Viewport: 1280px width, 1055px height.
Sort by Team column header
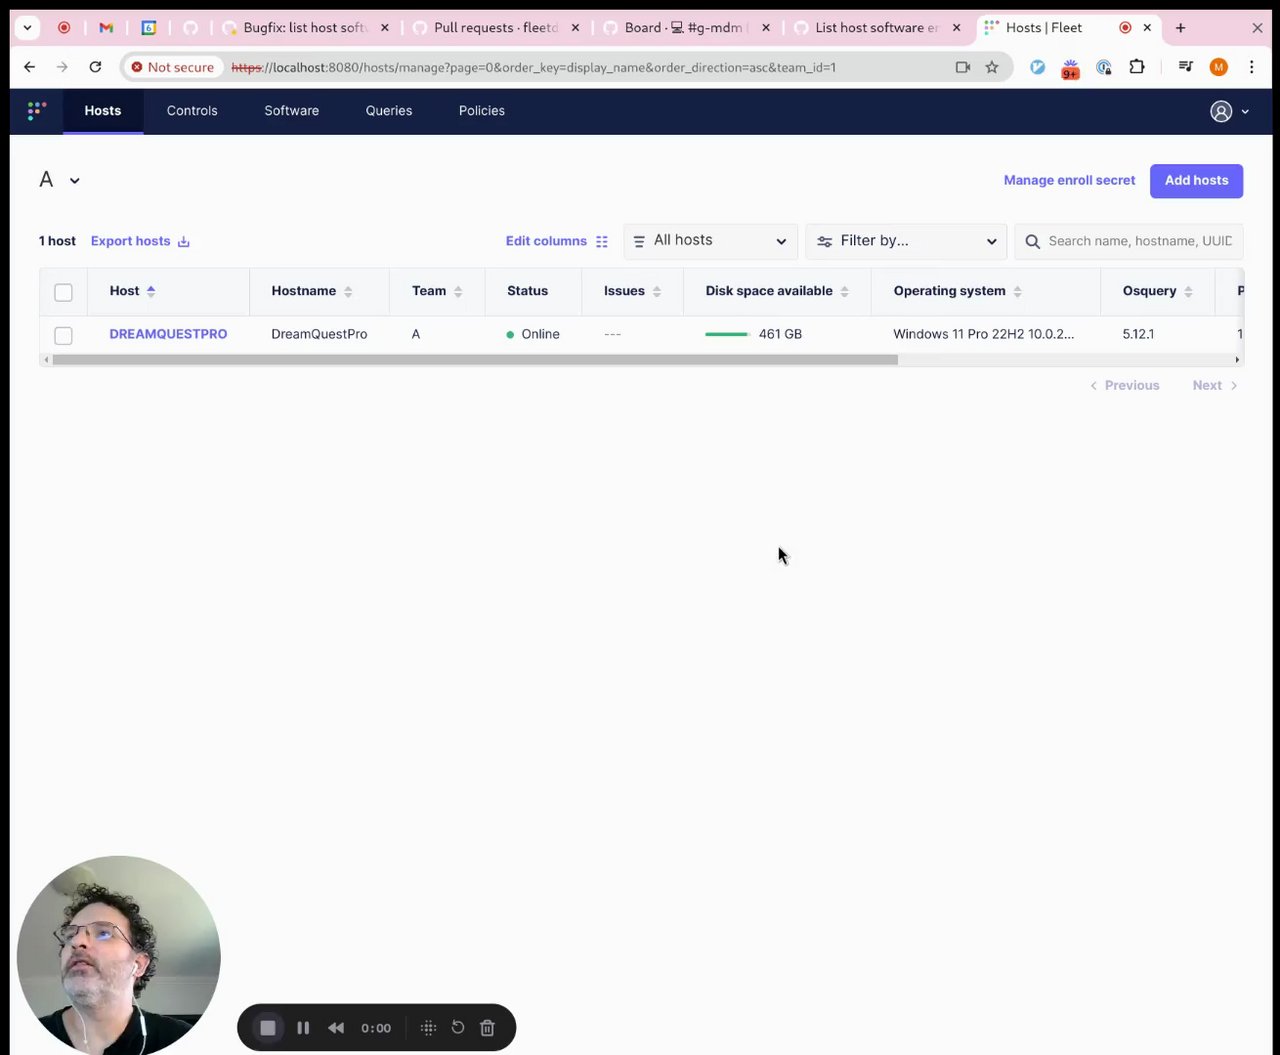[x=437, y=291]
